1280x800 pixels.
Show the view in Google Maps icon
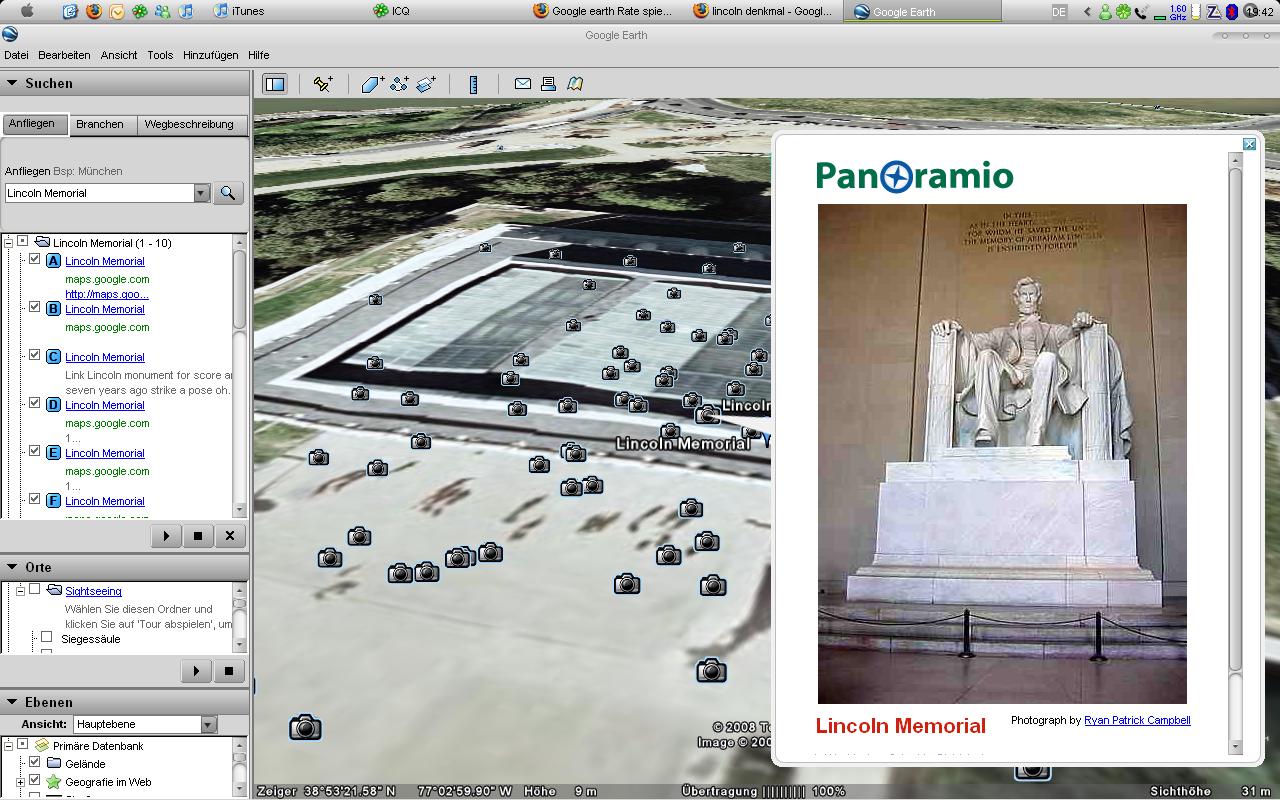point(575,84)
